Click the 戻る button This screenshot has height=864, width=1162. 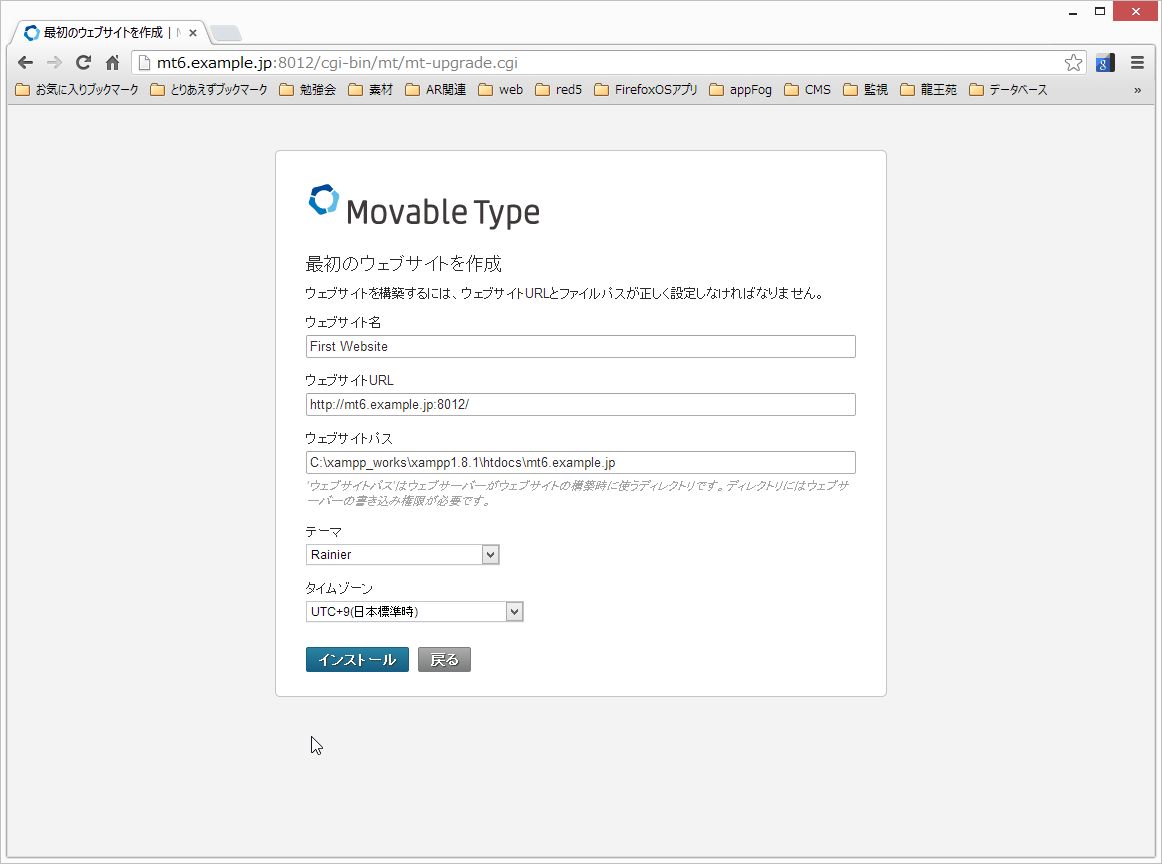point(444,659)
